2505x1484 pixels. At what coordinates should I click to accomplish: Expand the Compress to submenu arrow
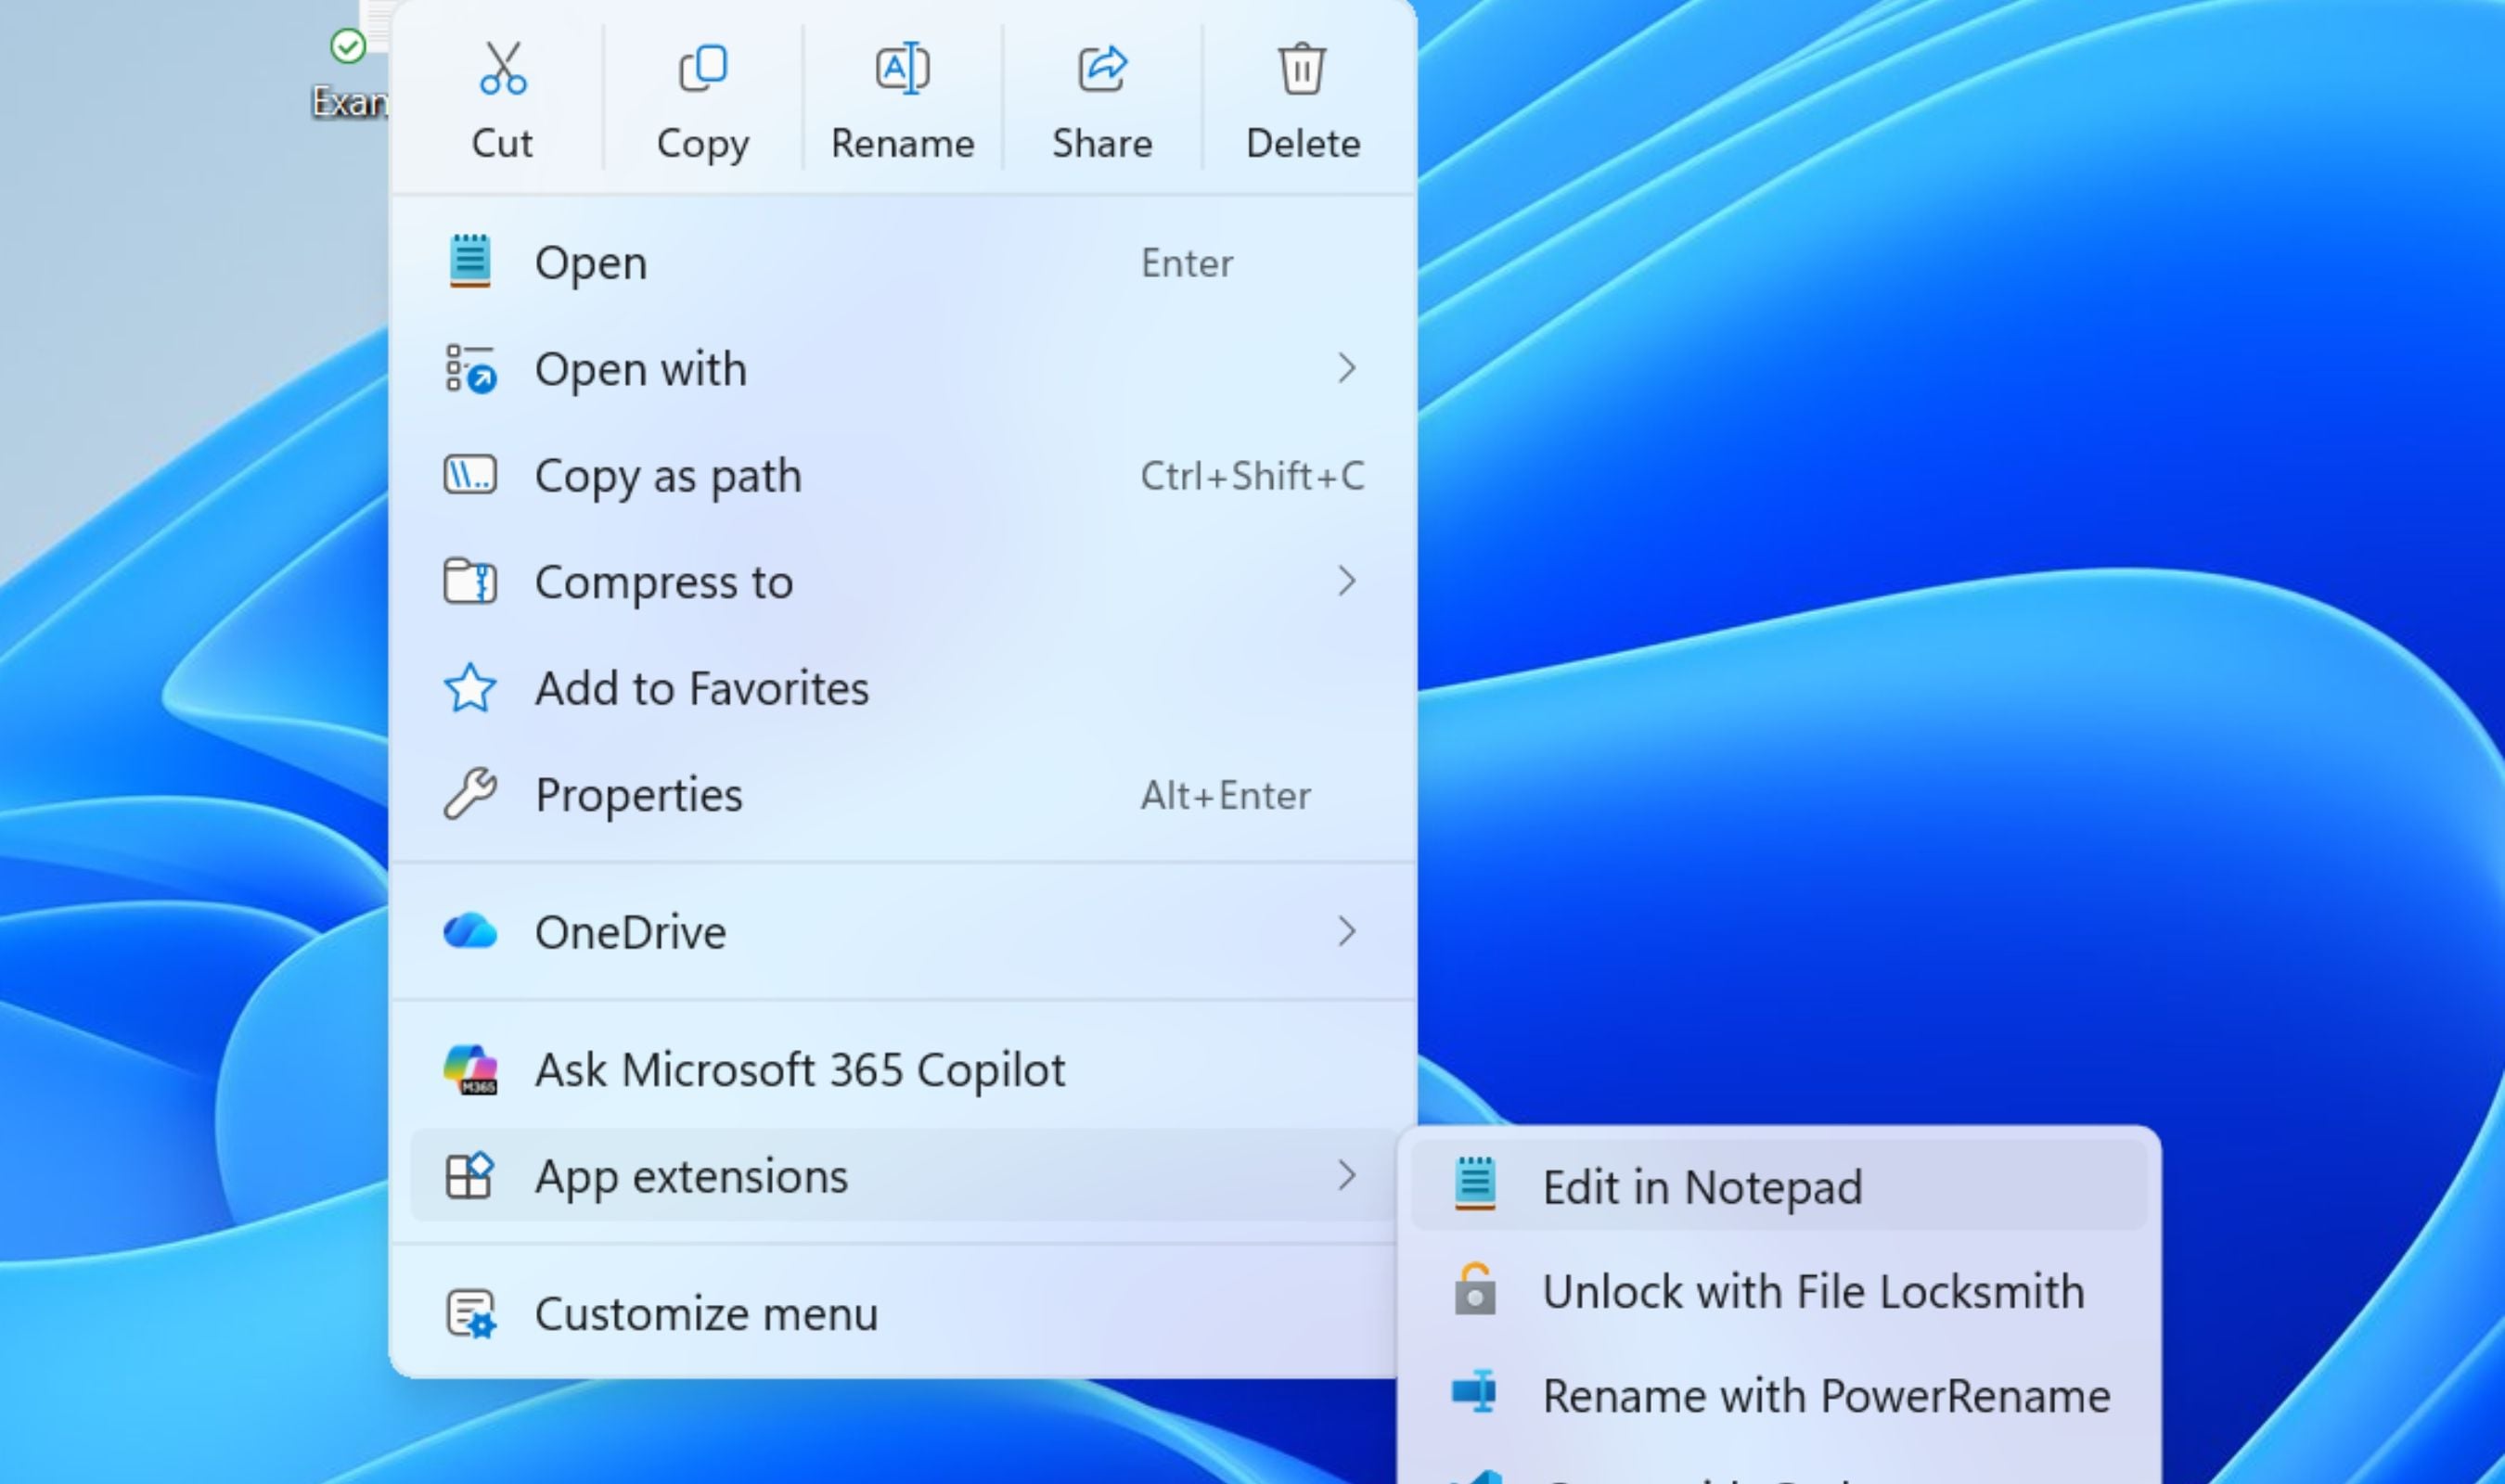coord(1347,581)
